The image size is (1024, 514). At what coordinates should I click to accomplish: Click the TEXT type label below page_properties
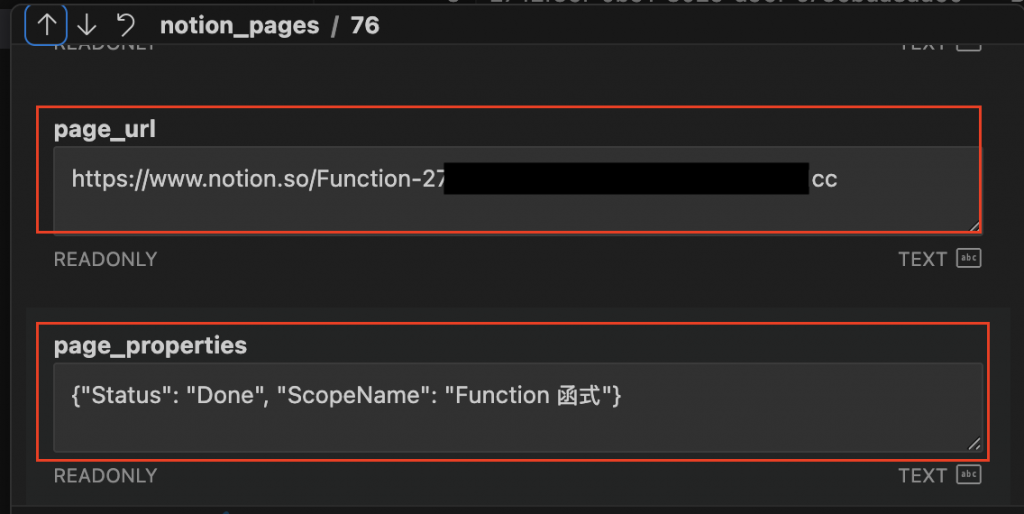[x=922, y=475]
